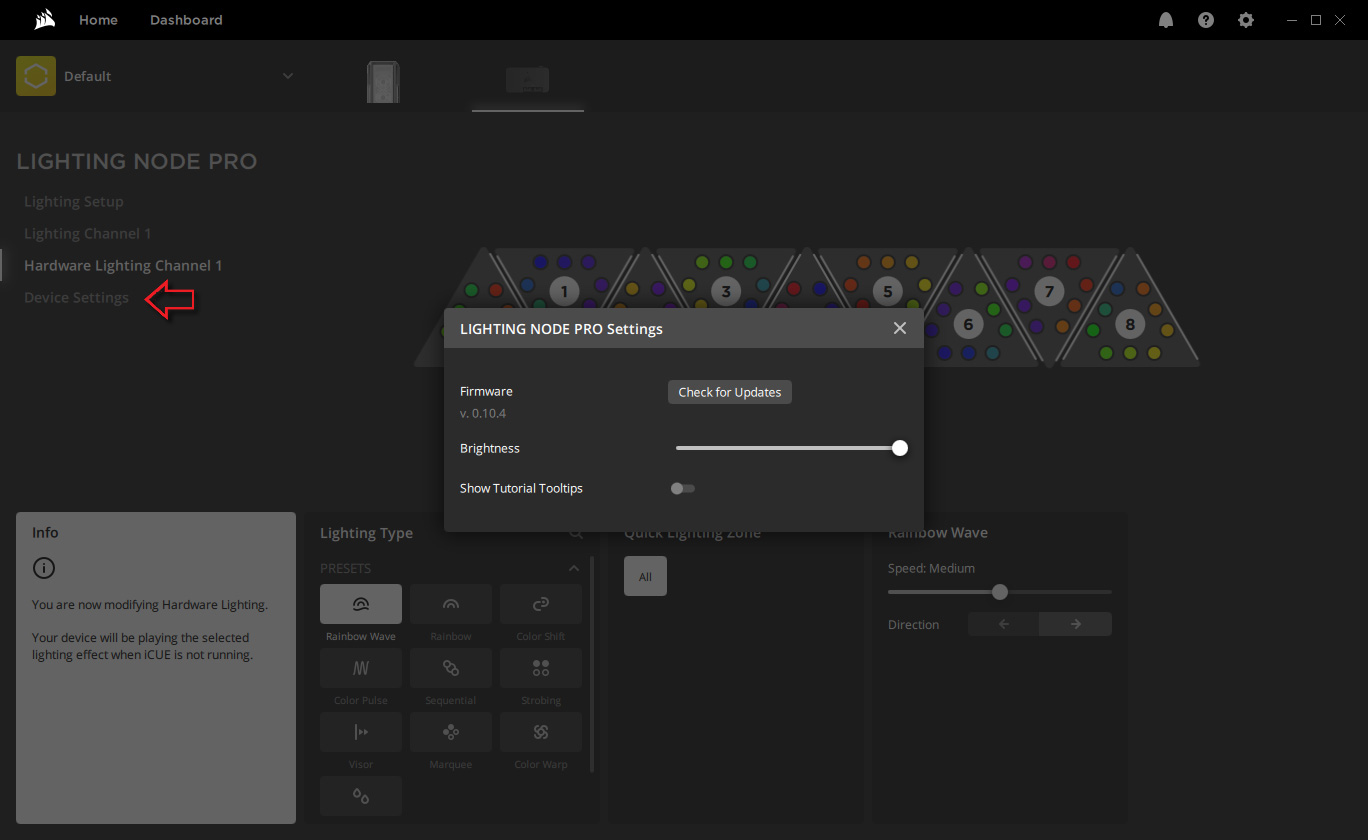Open Hardware Lighting Channel 1 in sidebar
This screenshot has height=840, width=1368.
click(x=123, y=265)
